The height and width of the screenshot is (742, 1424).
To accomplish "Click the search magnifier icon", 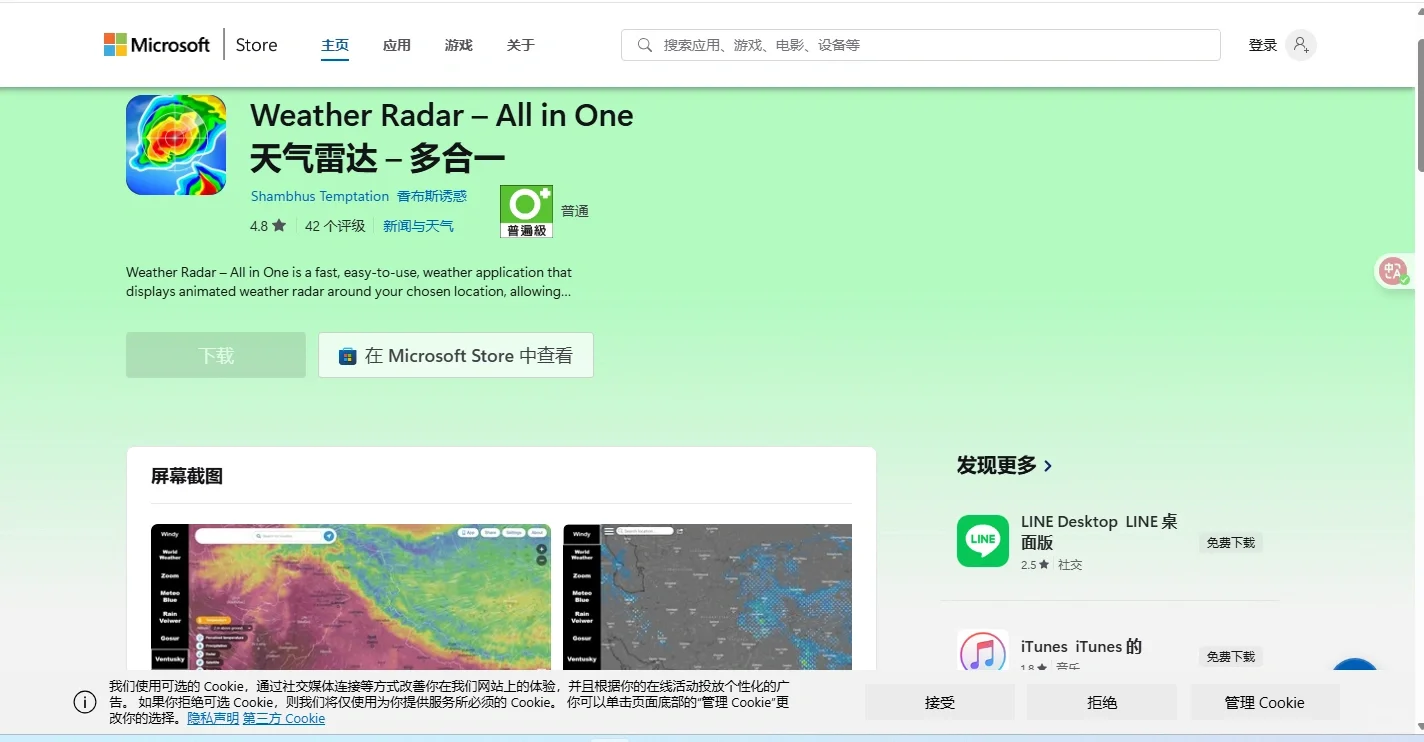I will click(644, 44).
